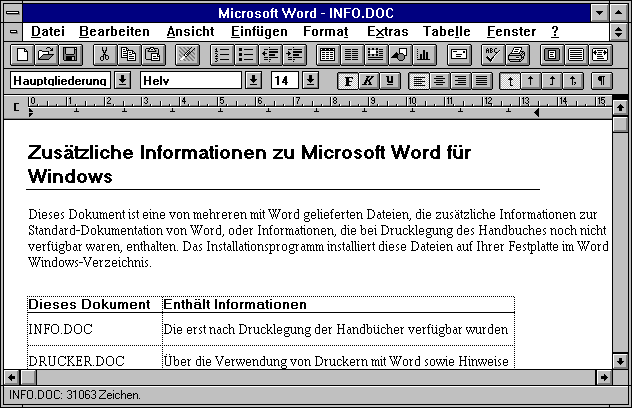
Task: Set text columns with the columns icon
Action: (x=351, y=55)
